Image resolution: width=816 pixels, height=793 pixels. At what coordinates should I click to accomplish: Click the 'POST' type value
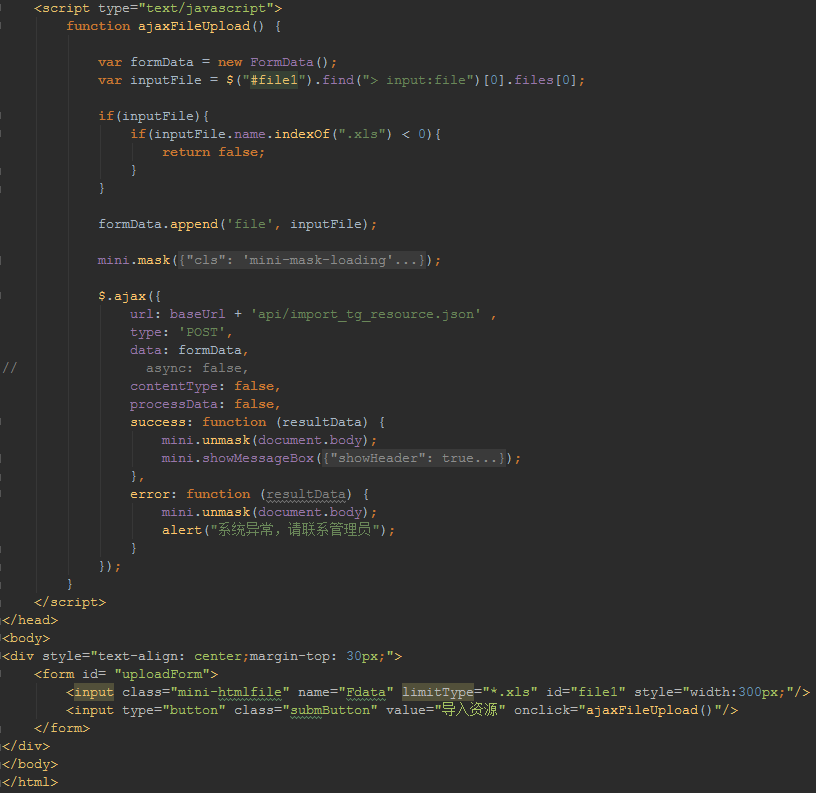202,332
